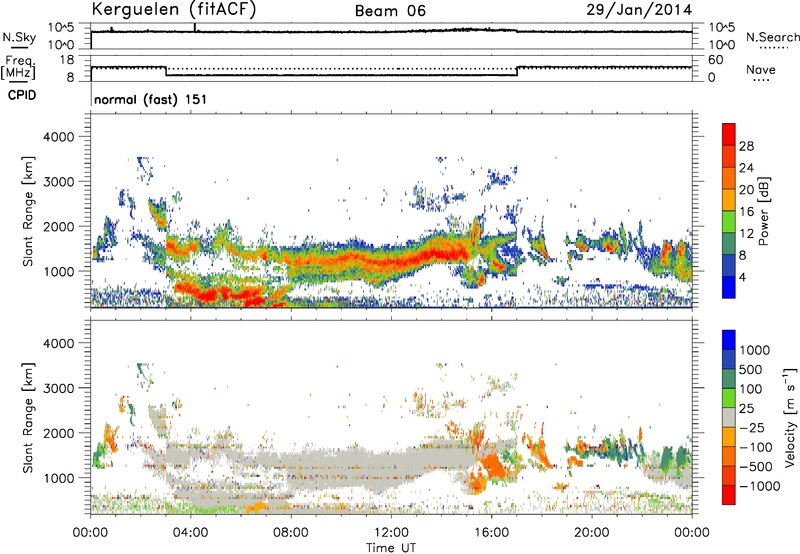Click the '16' power colorbar label

pyautogui.click(x=746, y=212)
